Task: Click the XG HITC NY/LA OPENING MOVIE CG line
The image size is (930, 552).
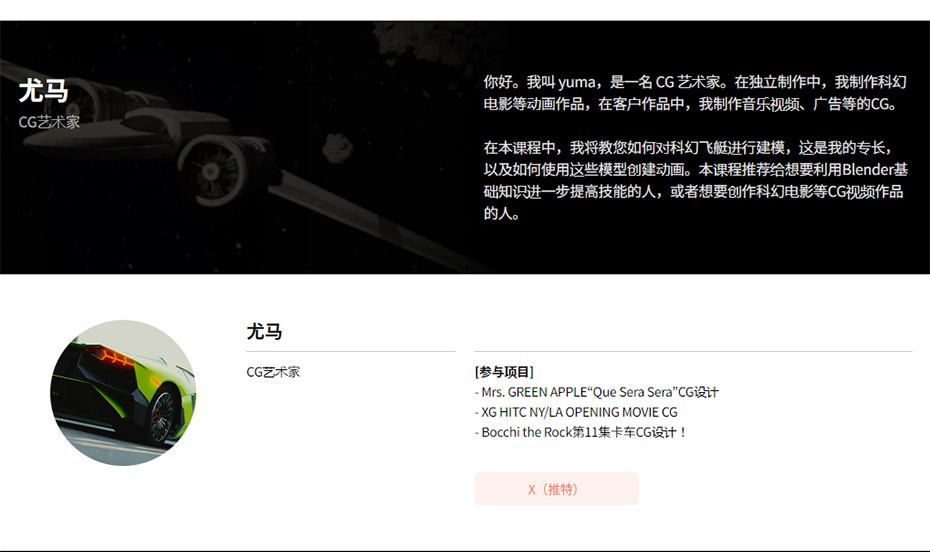Action: (576, 412)
